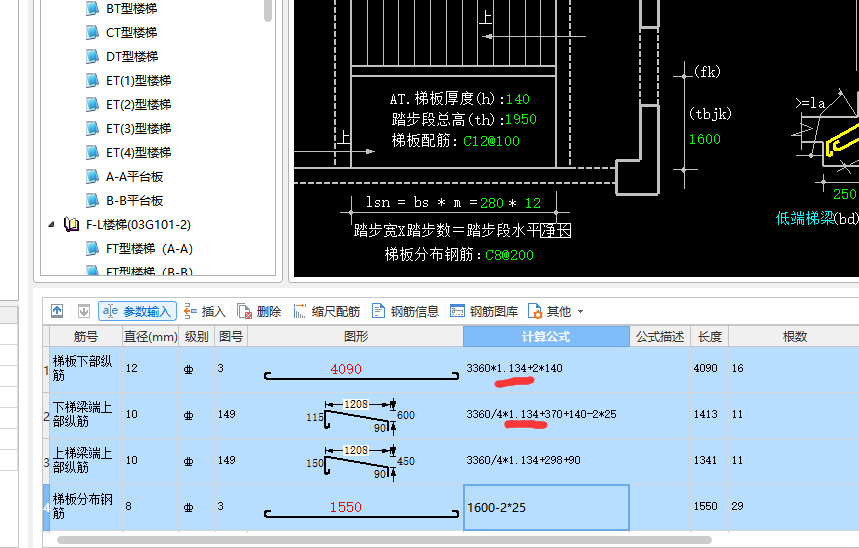Click the page icon beside BT型楼梯

pyautogui.click(x=92, y=9)
